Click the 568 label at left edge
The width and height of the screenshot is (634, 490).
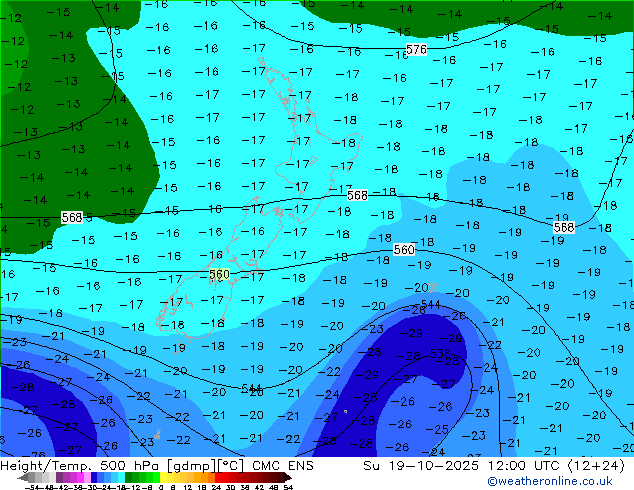[x=72, y=218]
